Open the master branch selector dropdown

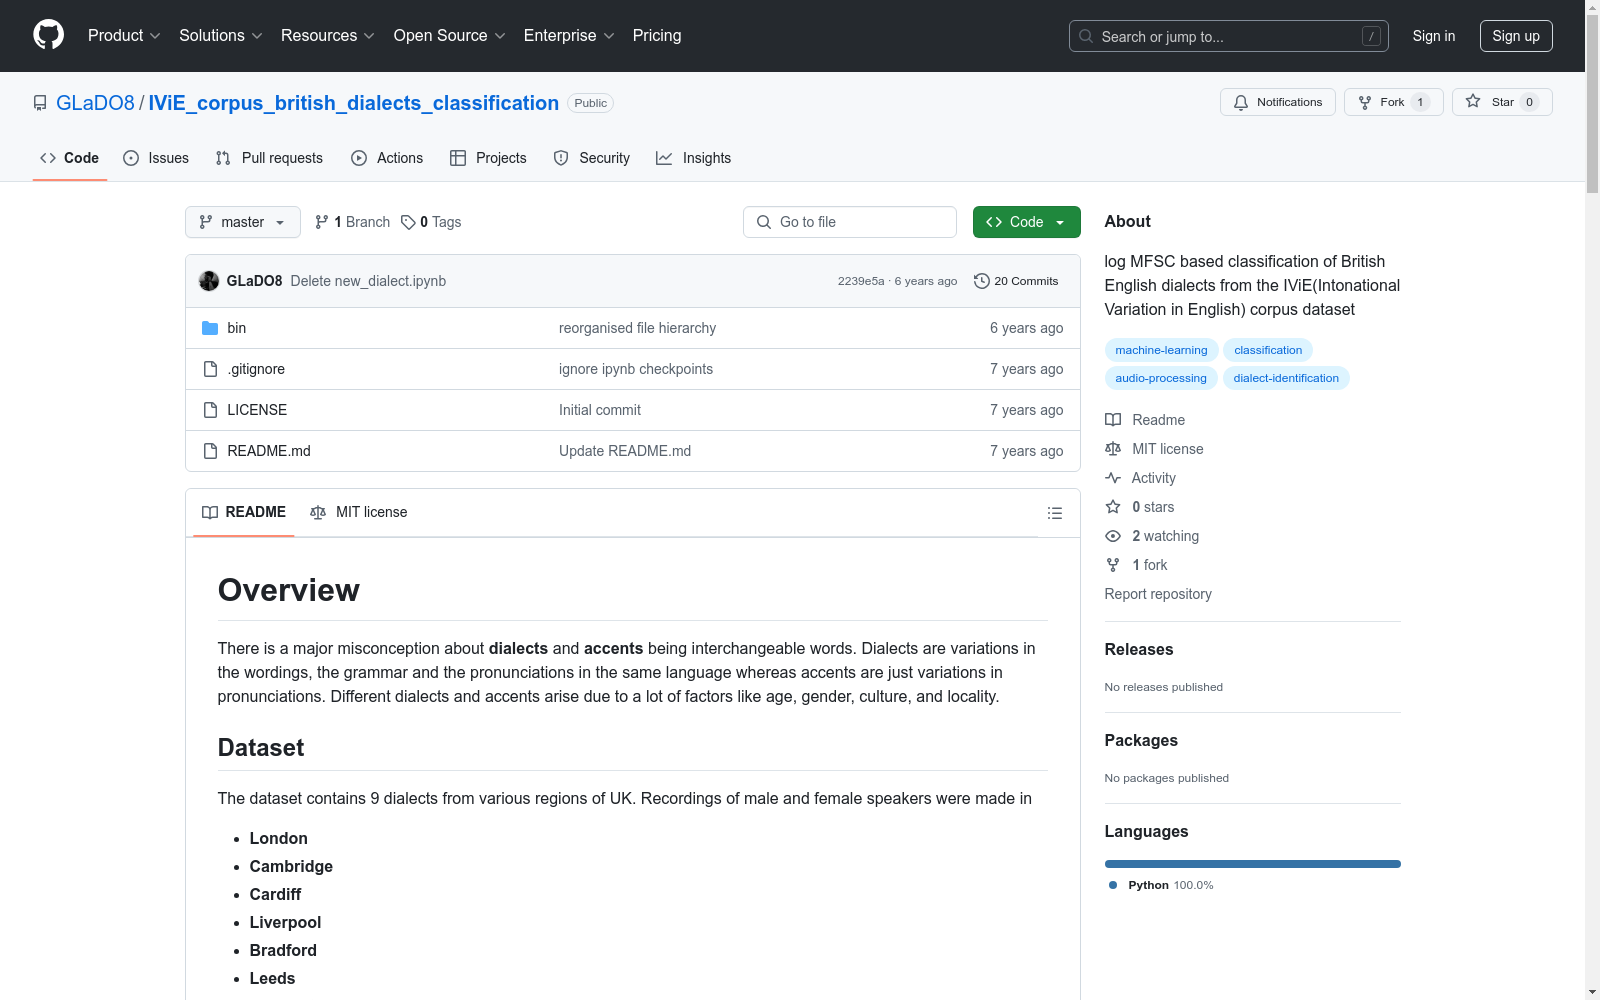(243, 222)
